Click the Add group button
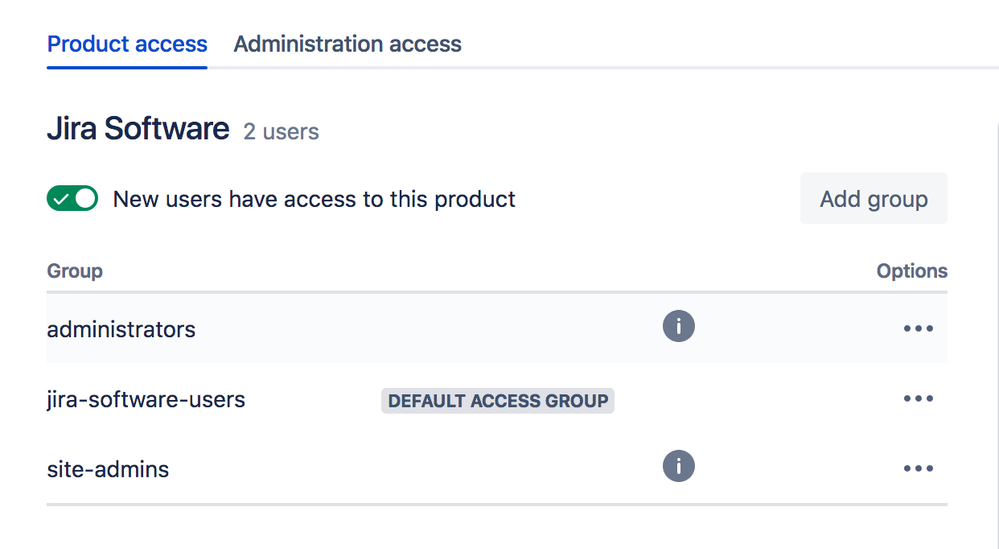This screenshot has width=999, height=549. pos(873,199)
